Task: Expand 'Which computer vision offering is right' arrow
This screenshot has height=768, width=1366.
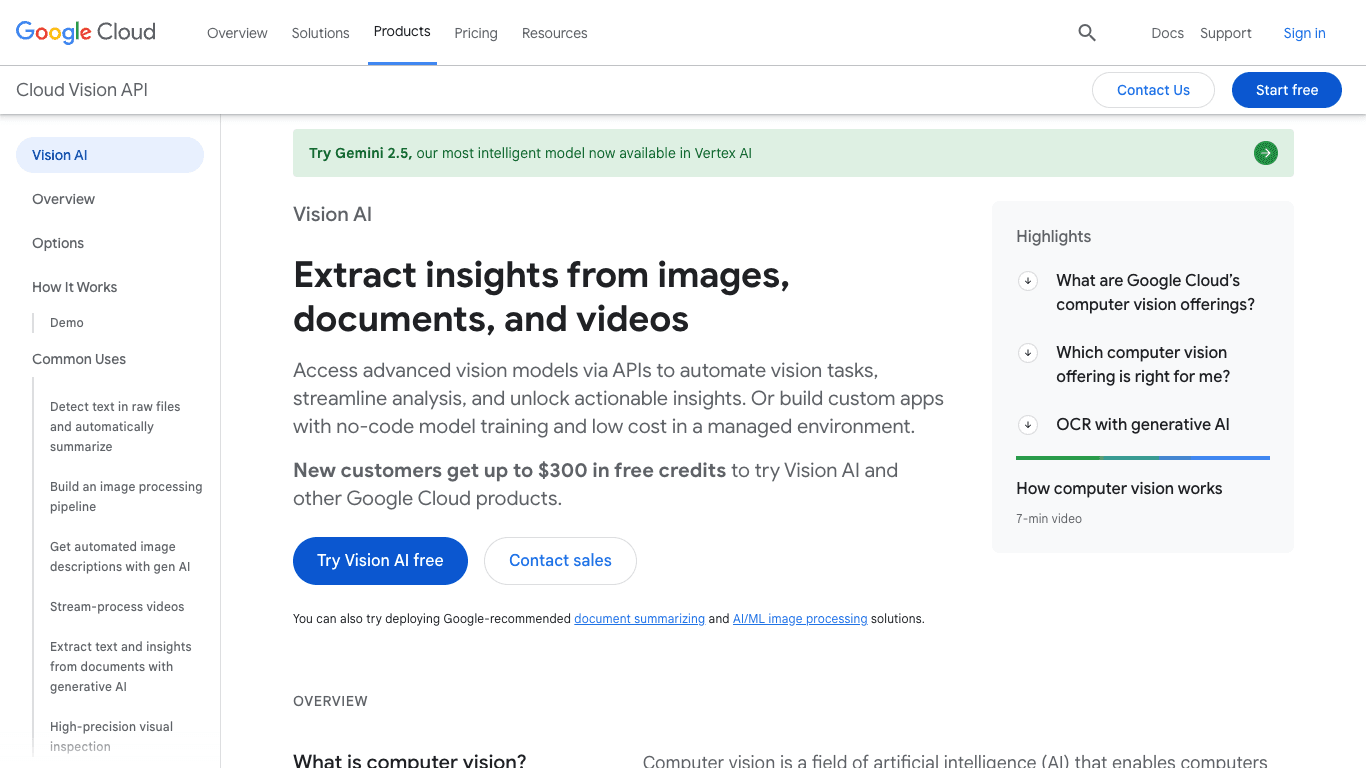Action: pyautogui.click(x=1027, y=353)
